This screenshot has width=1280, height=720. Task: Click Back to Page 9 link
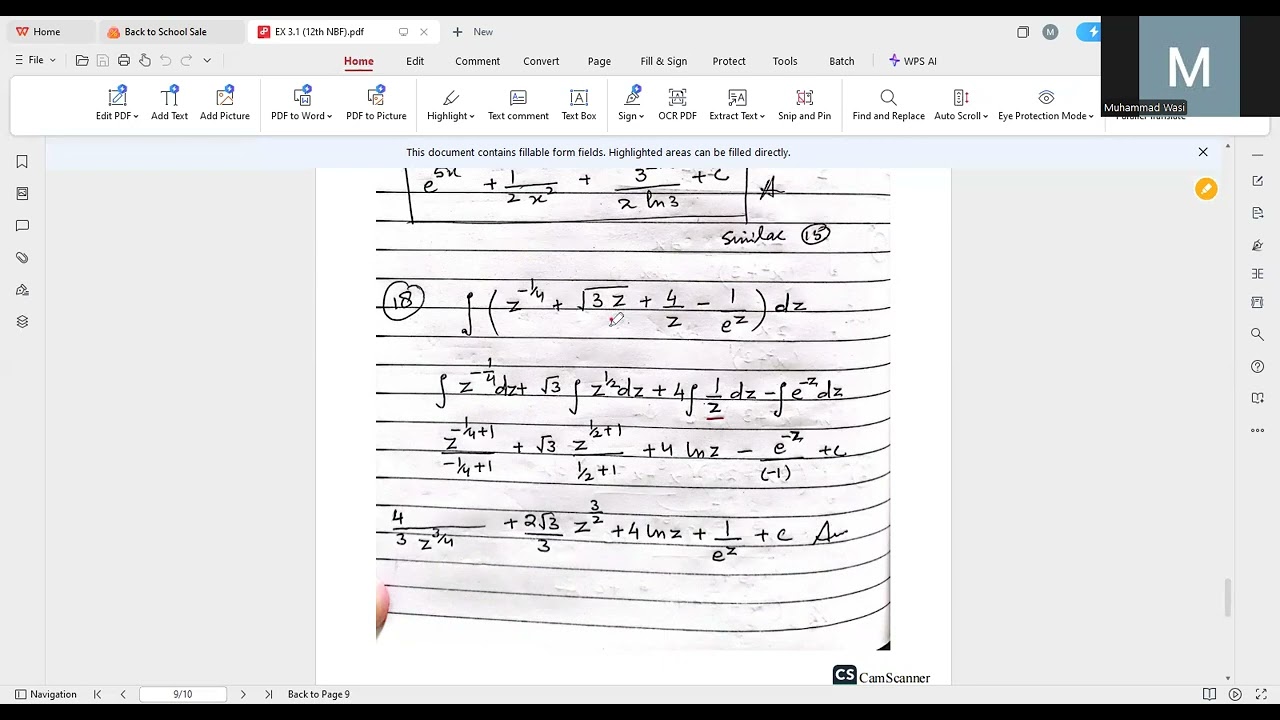point(319,694)
